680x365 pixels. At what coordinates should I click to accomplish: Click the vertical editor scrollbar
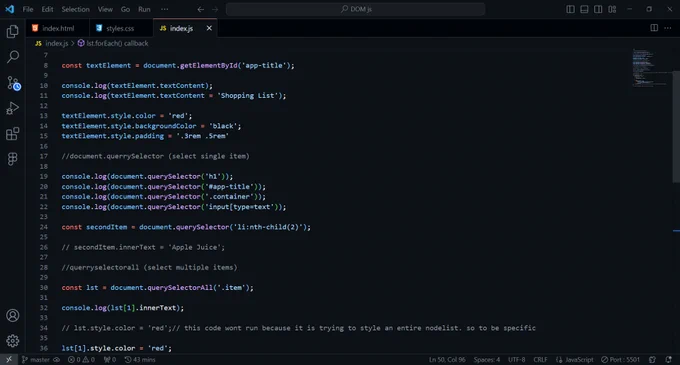[676, 126]
